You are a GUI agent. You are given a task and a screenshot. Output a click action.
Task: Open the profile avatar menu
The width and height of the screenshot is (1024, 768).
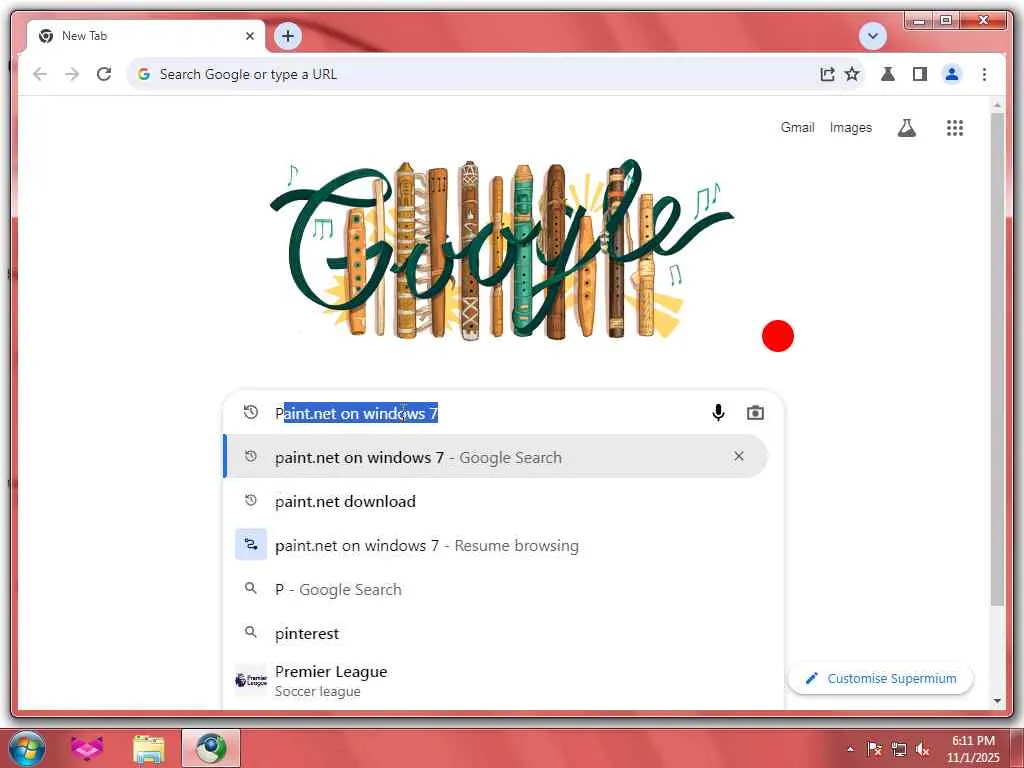coord(952,74)
